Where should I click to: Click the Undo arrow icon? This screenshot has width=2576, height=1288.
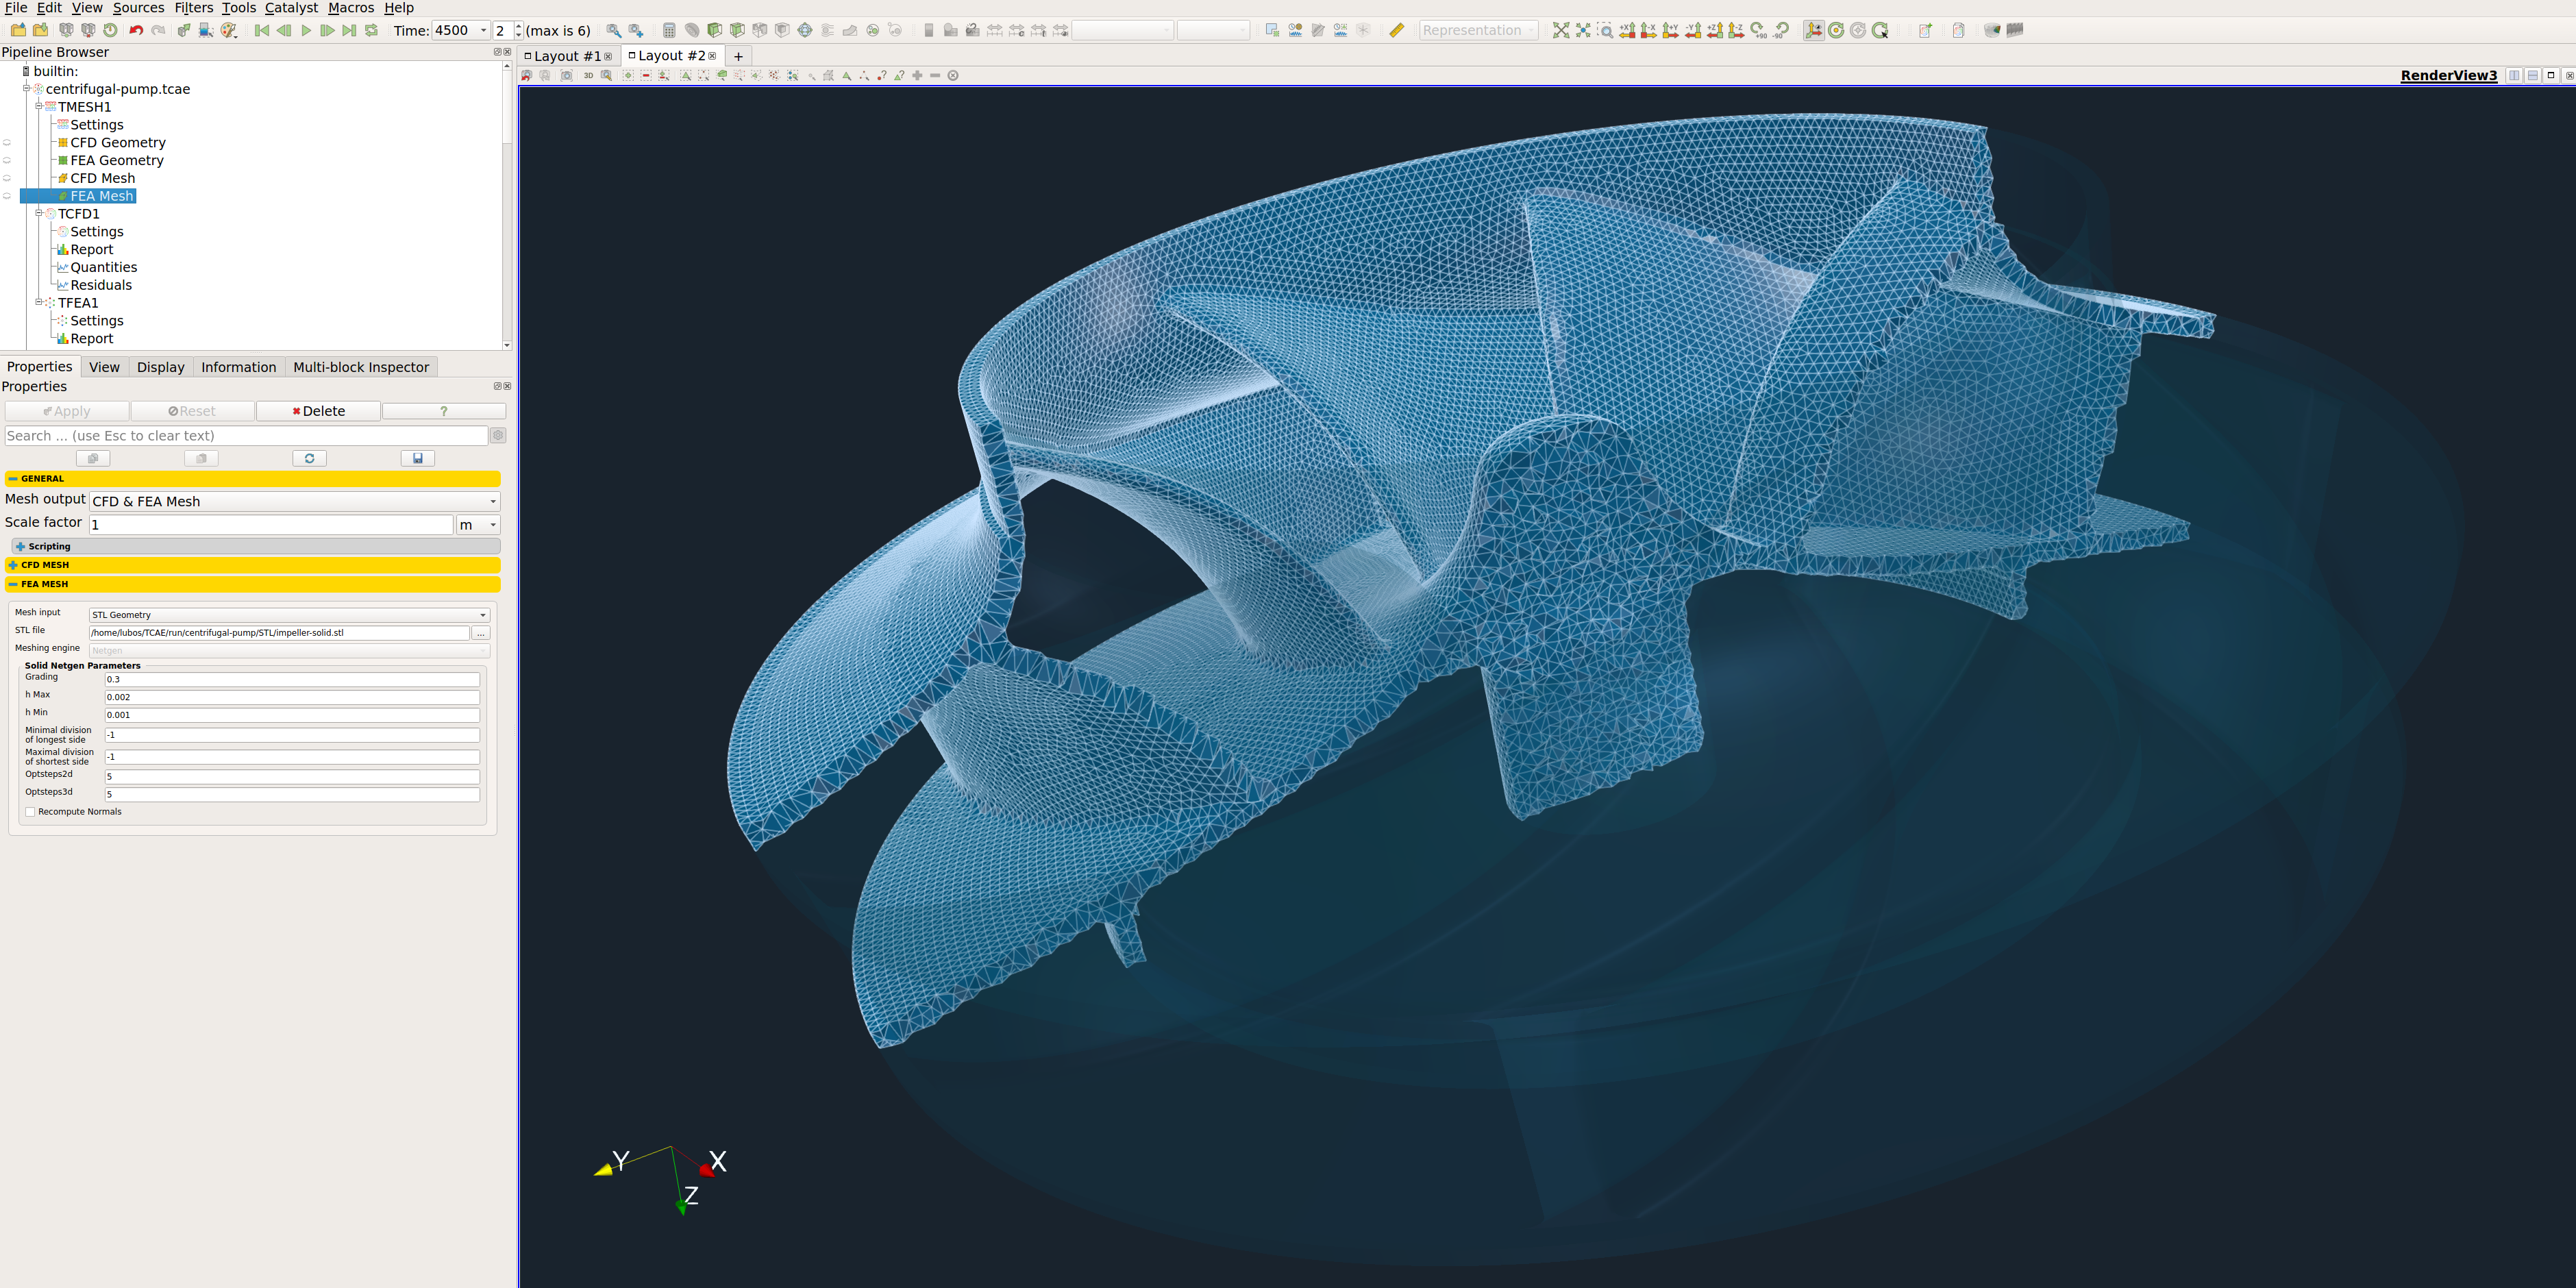point(136,30)
